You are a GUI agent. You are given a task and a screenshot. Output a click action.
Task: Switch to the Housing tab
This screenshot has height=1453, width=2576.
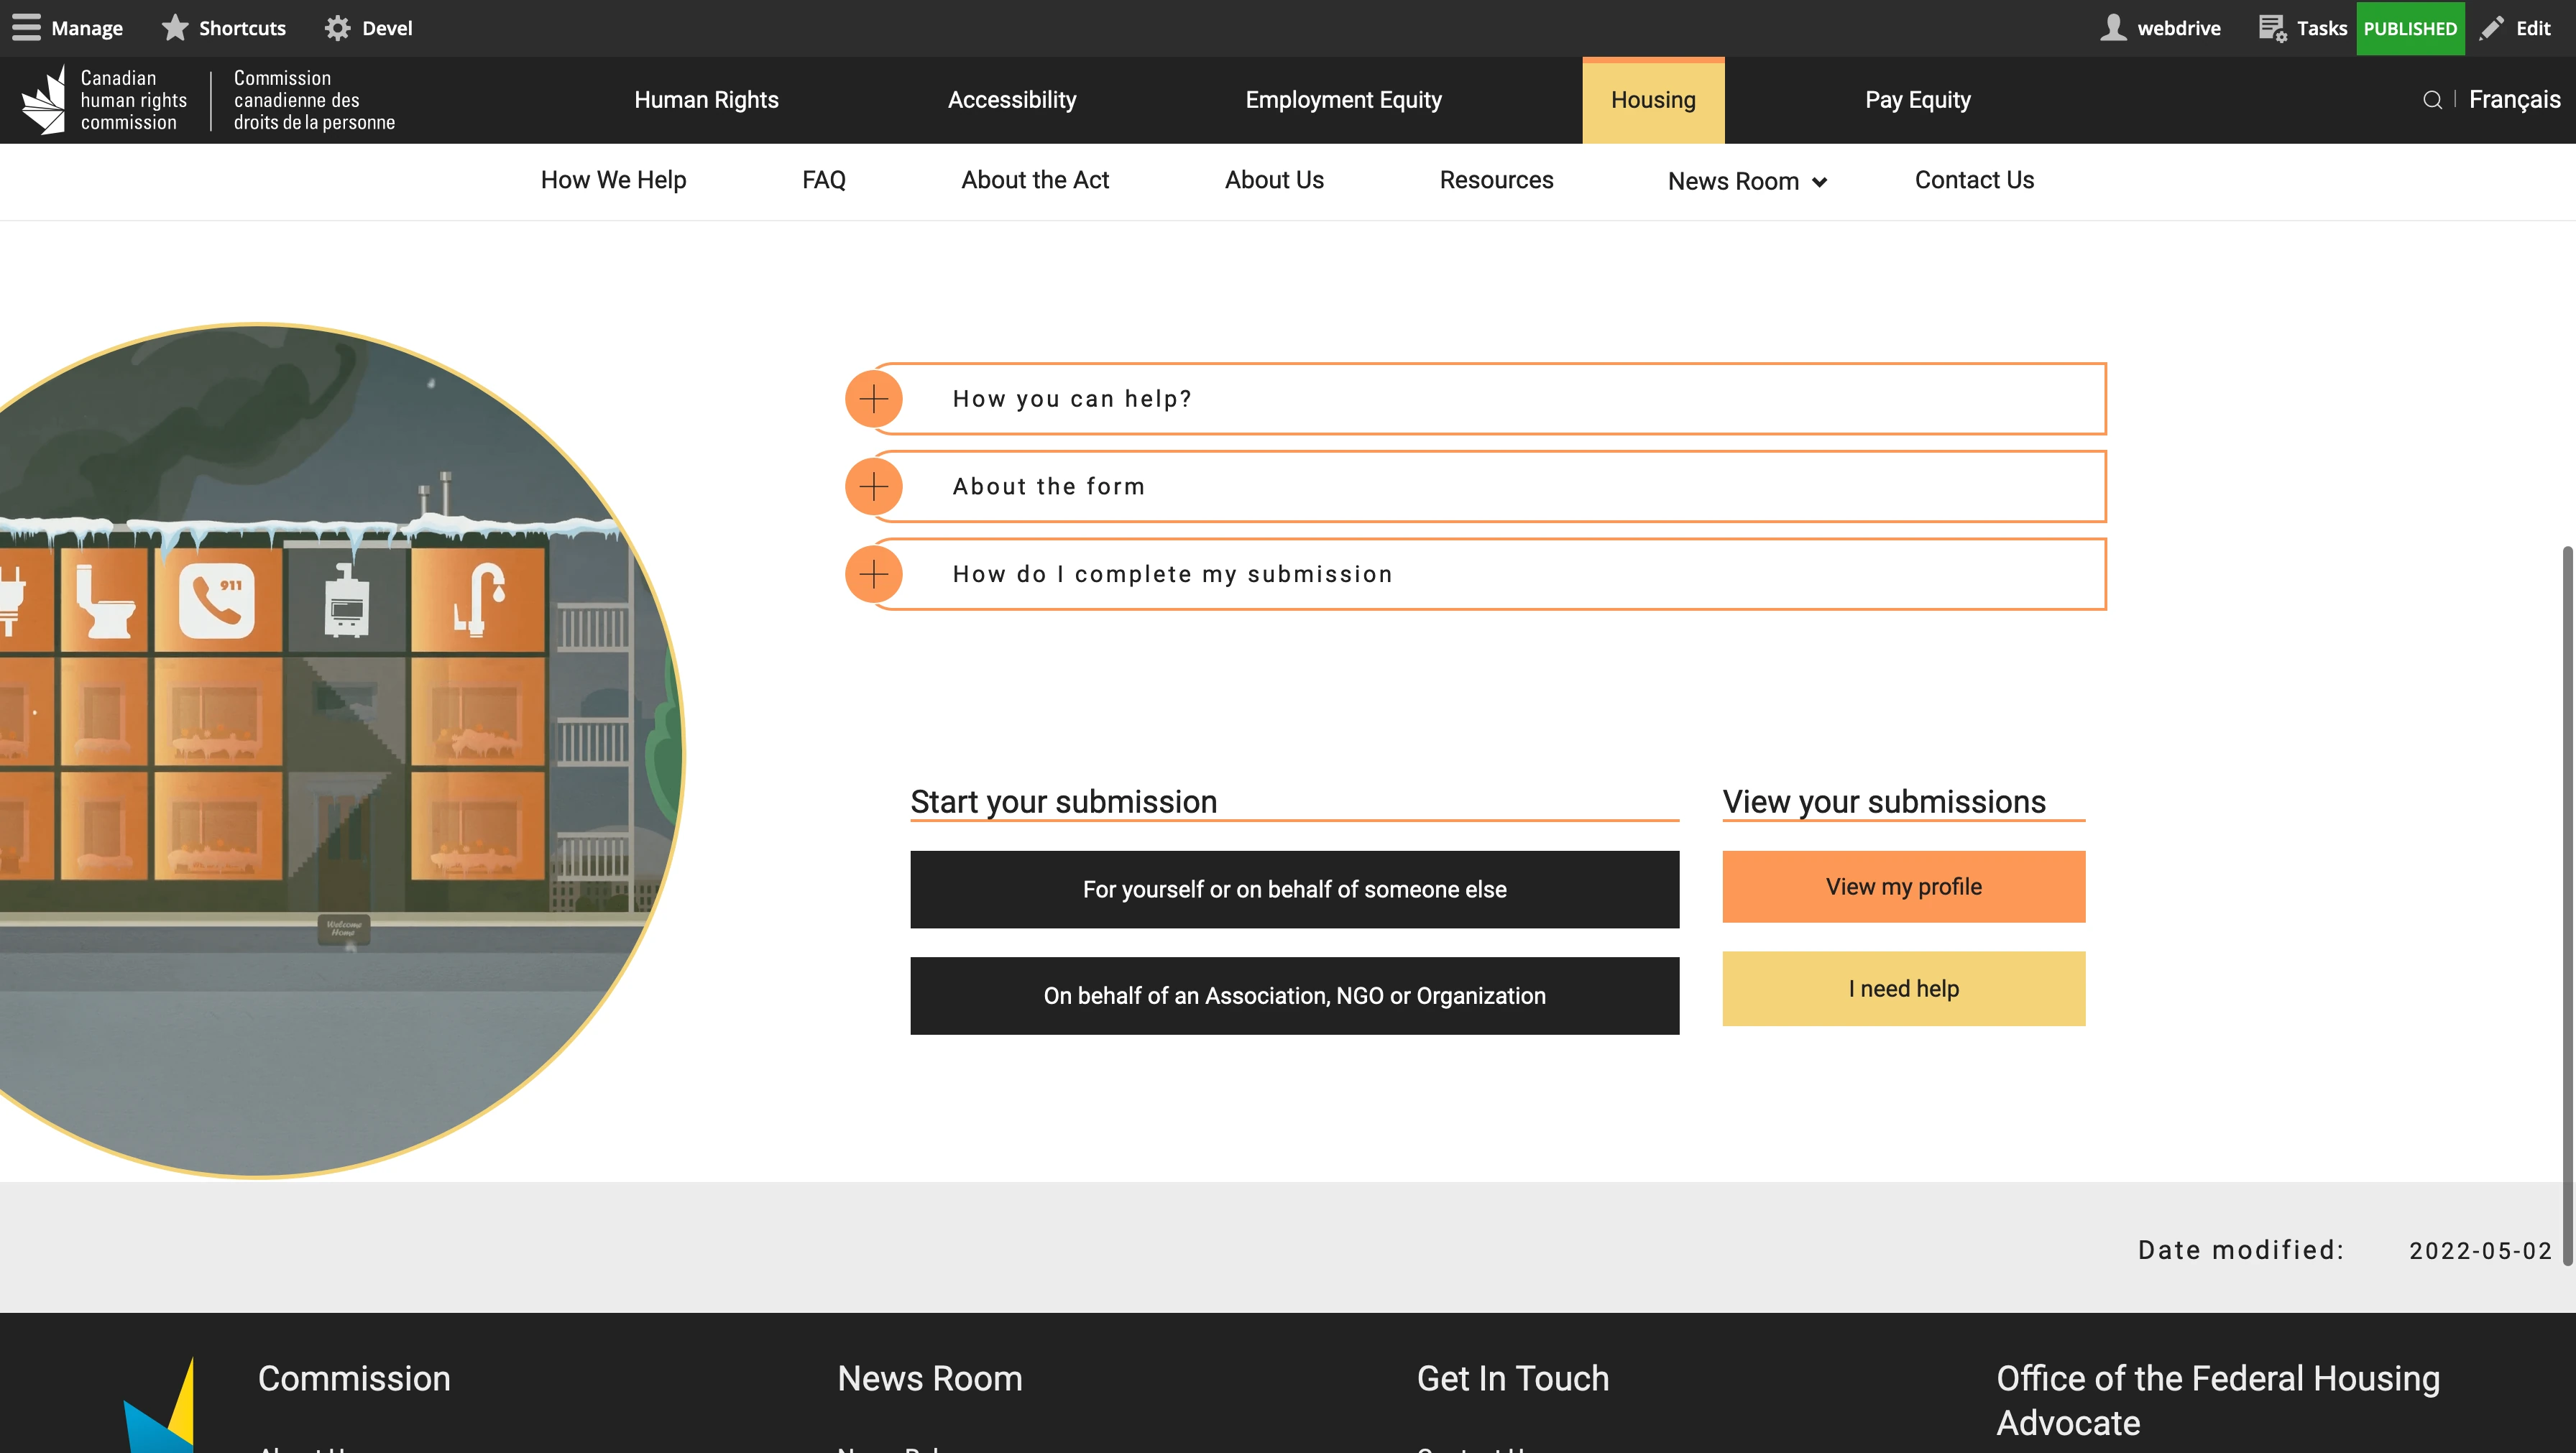tap(1652, 100)
